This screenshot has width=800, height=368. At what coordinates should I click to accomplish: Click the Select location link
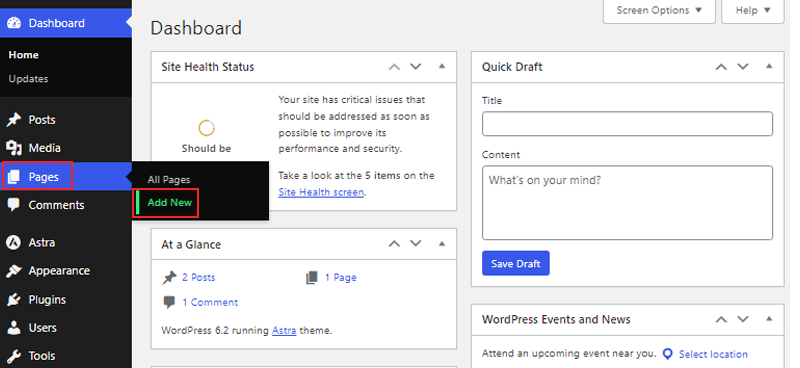pyautogui.click(x=713, y=354)
